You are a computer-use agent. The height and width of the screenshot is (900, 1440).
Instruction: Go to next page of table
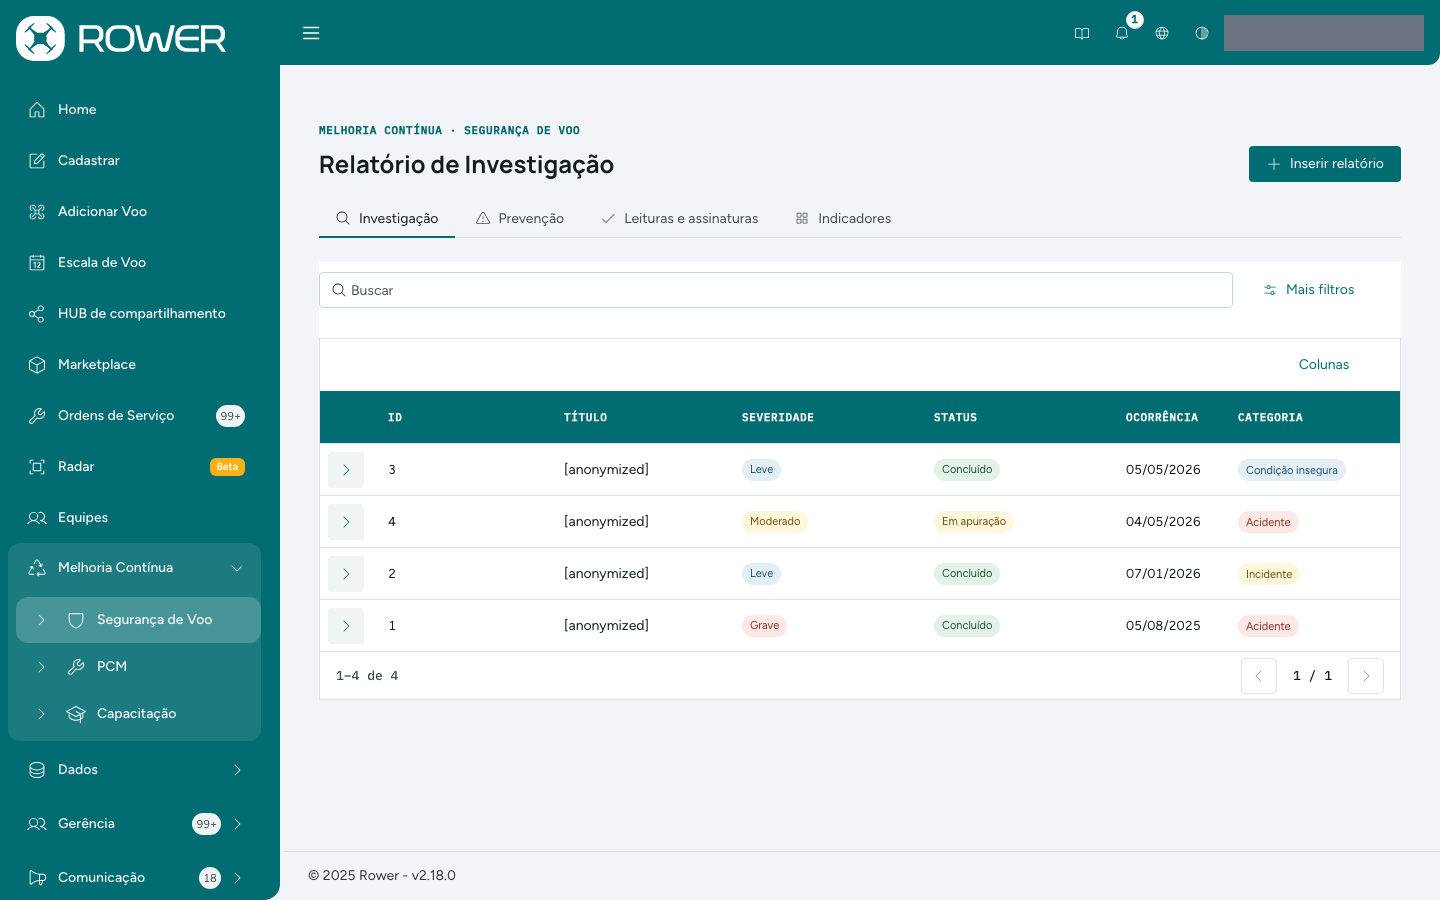click(1366, 676)
